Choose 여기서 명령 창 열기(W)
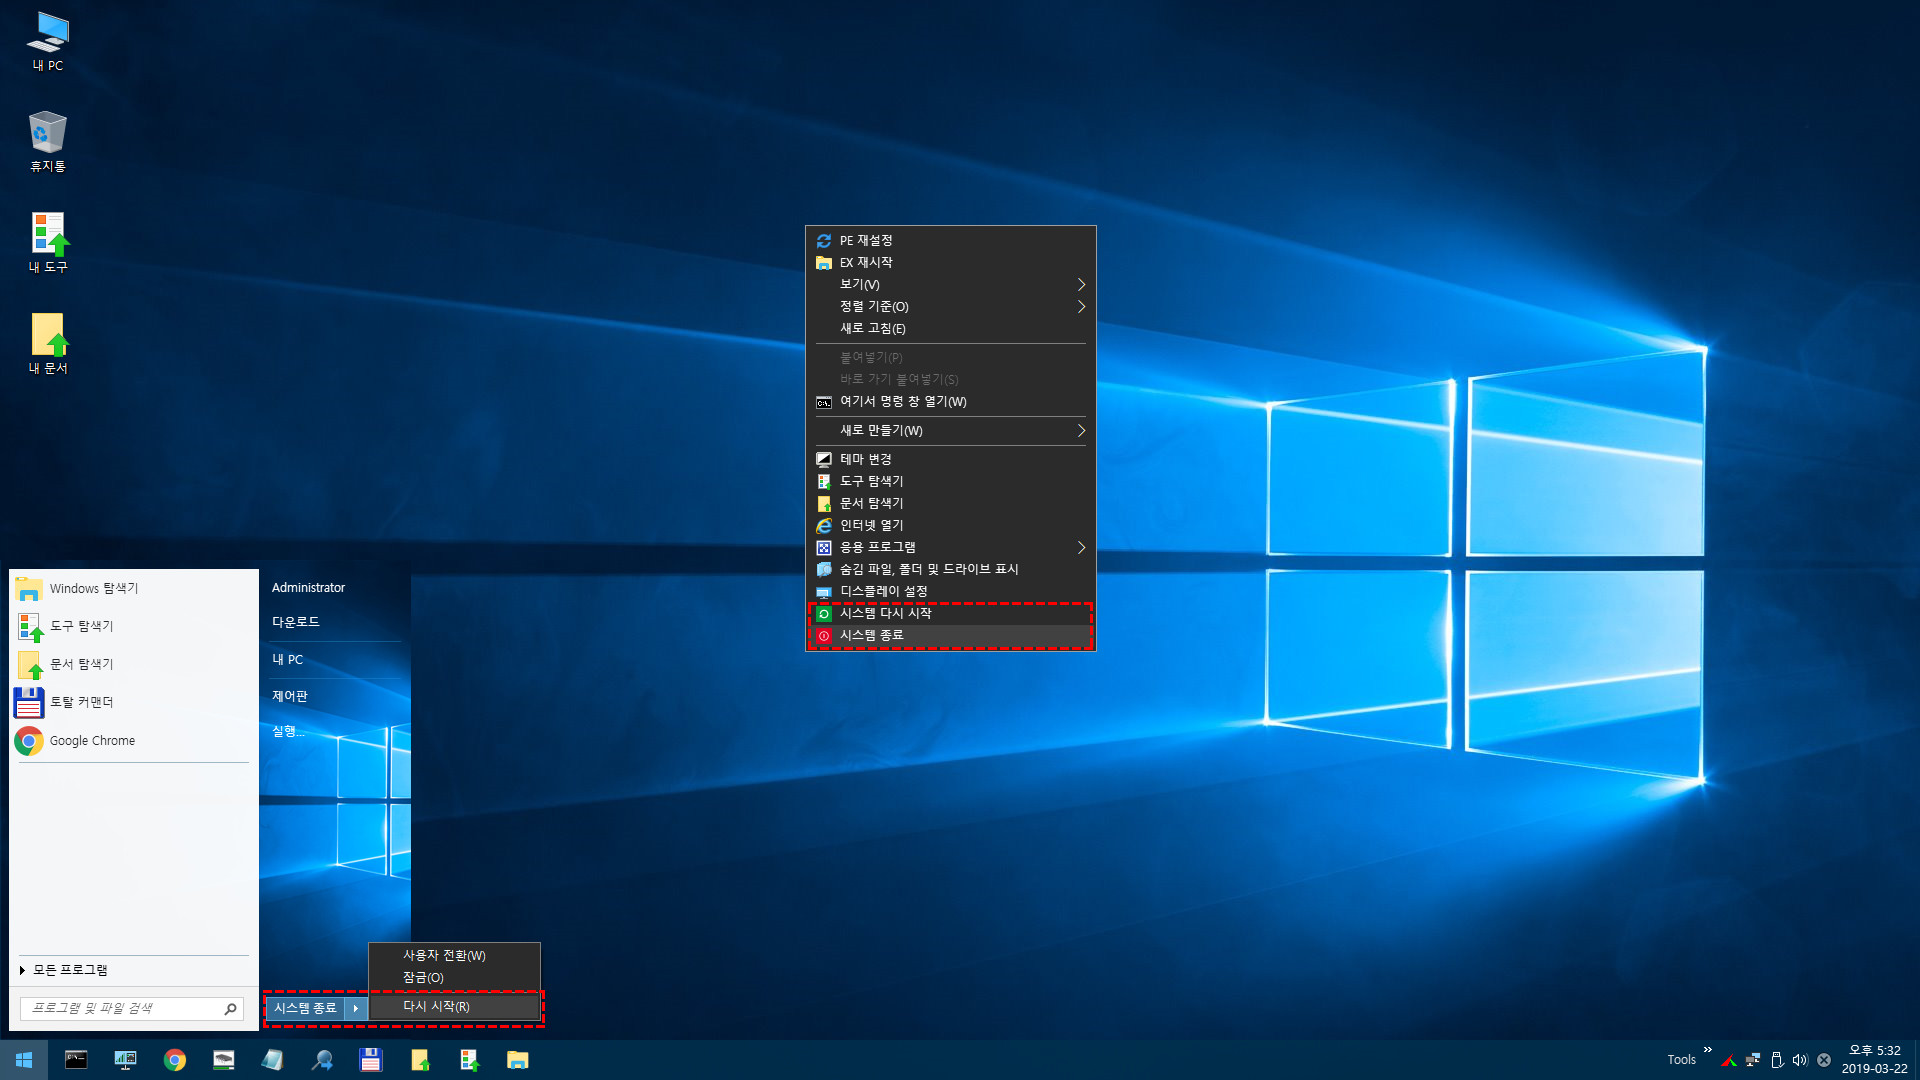Image resolution: width=1920 pixels, height=1080 pixels. coord(950,402)
